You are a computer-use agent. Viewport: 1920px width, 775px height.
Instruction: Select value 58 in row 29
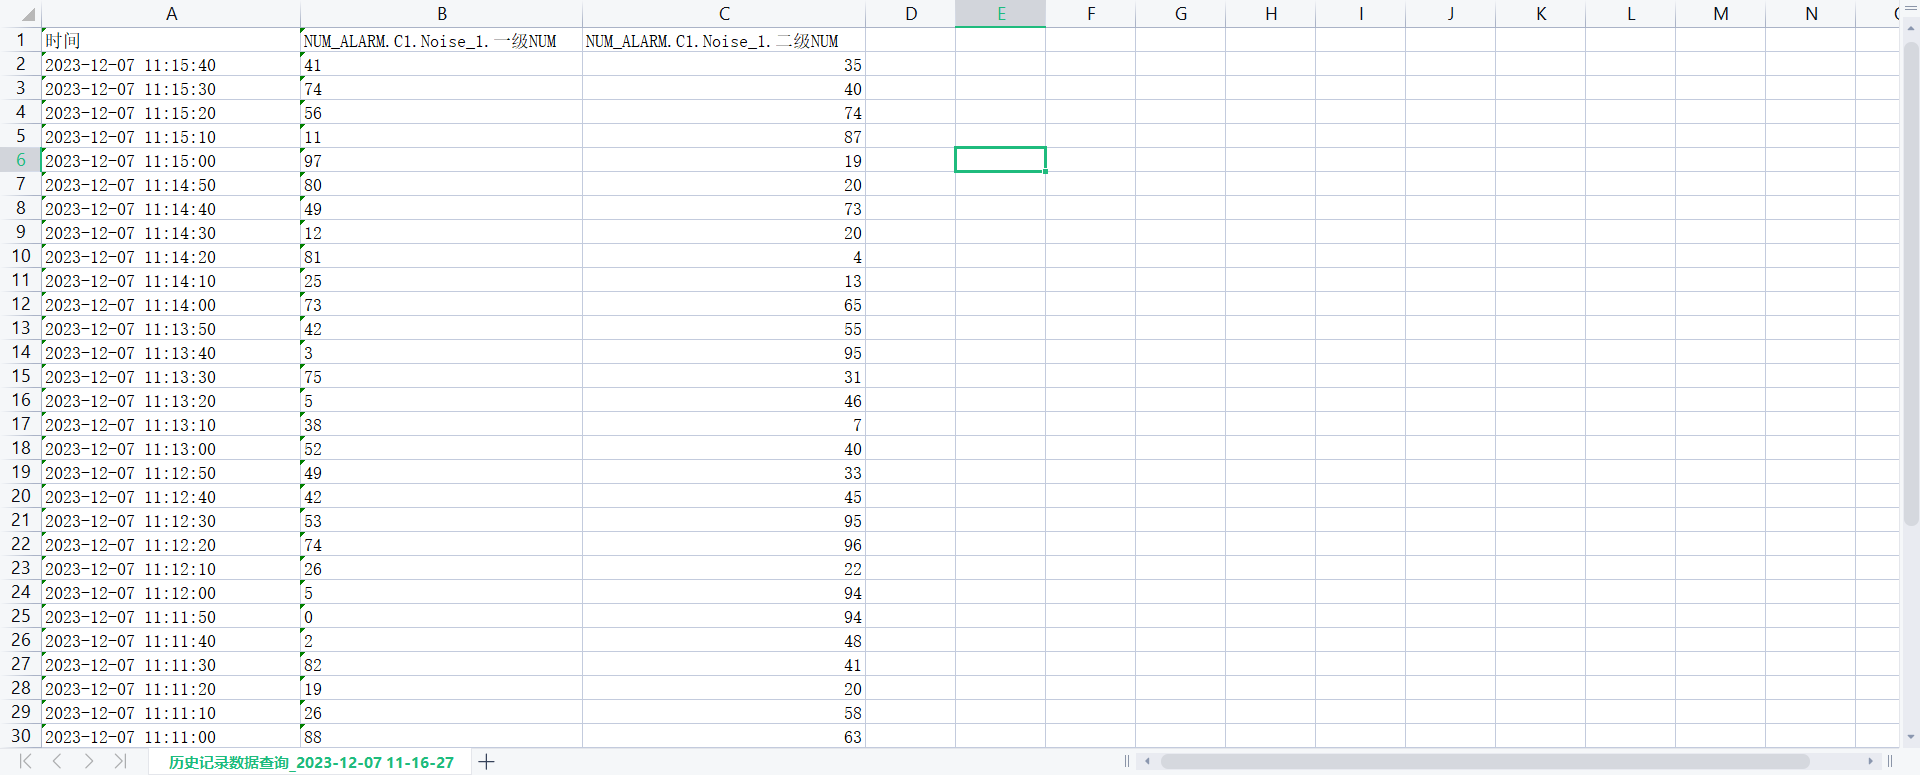click(724, 712)
